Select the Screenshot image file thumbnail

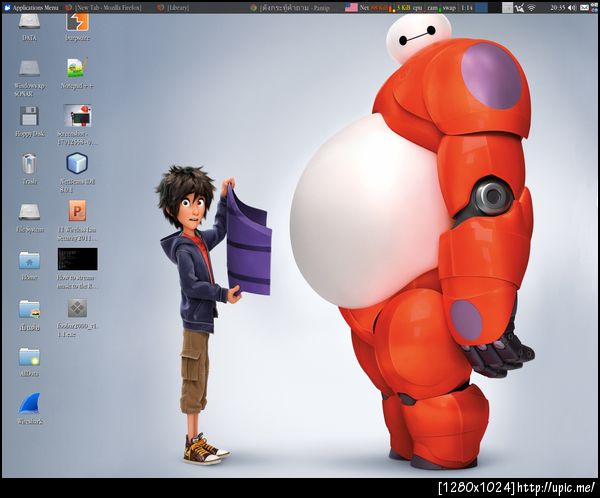coord(77,116)
